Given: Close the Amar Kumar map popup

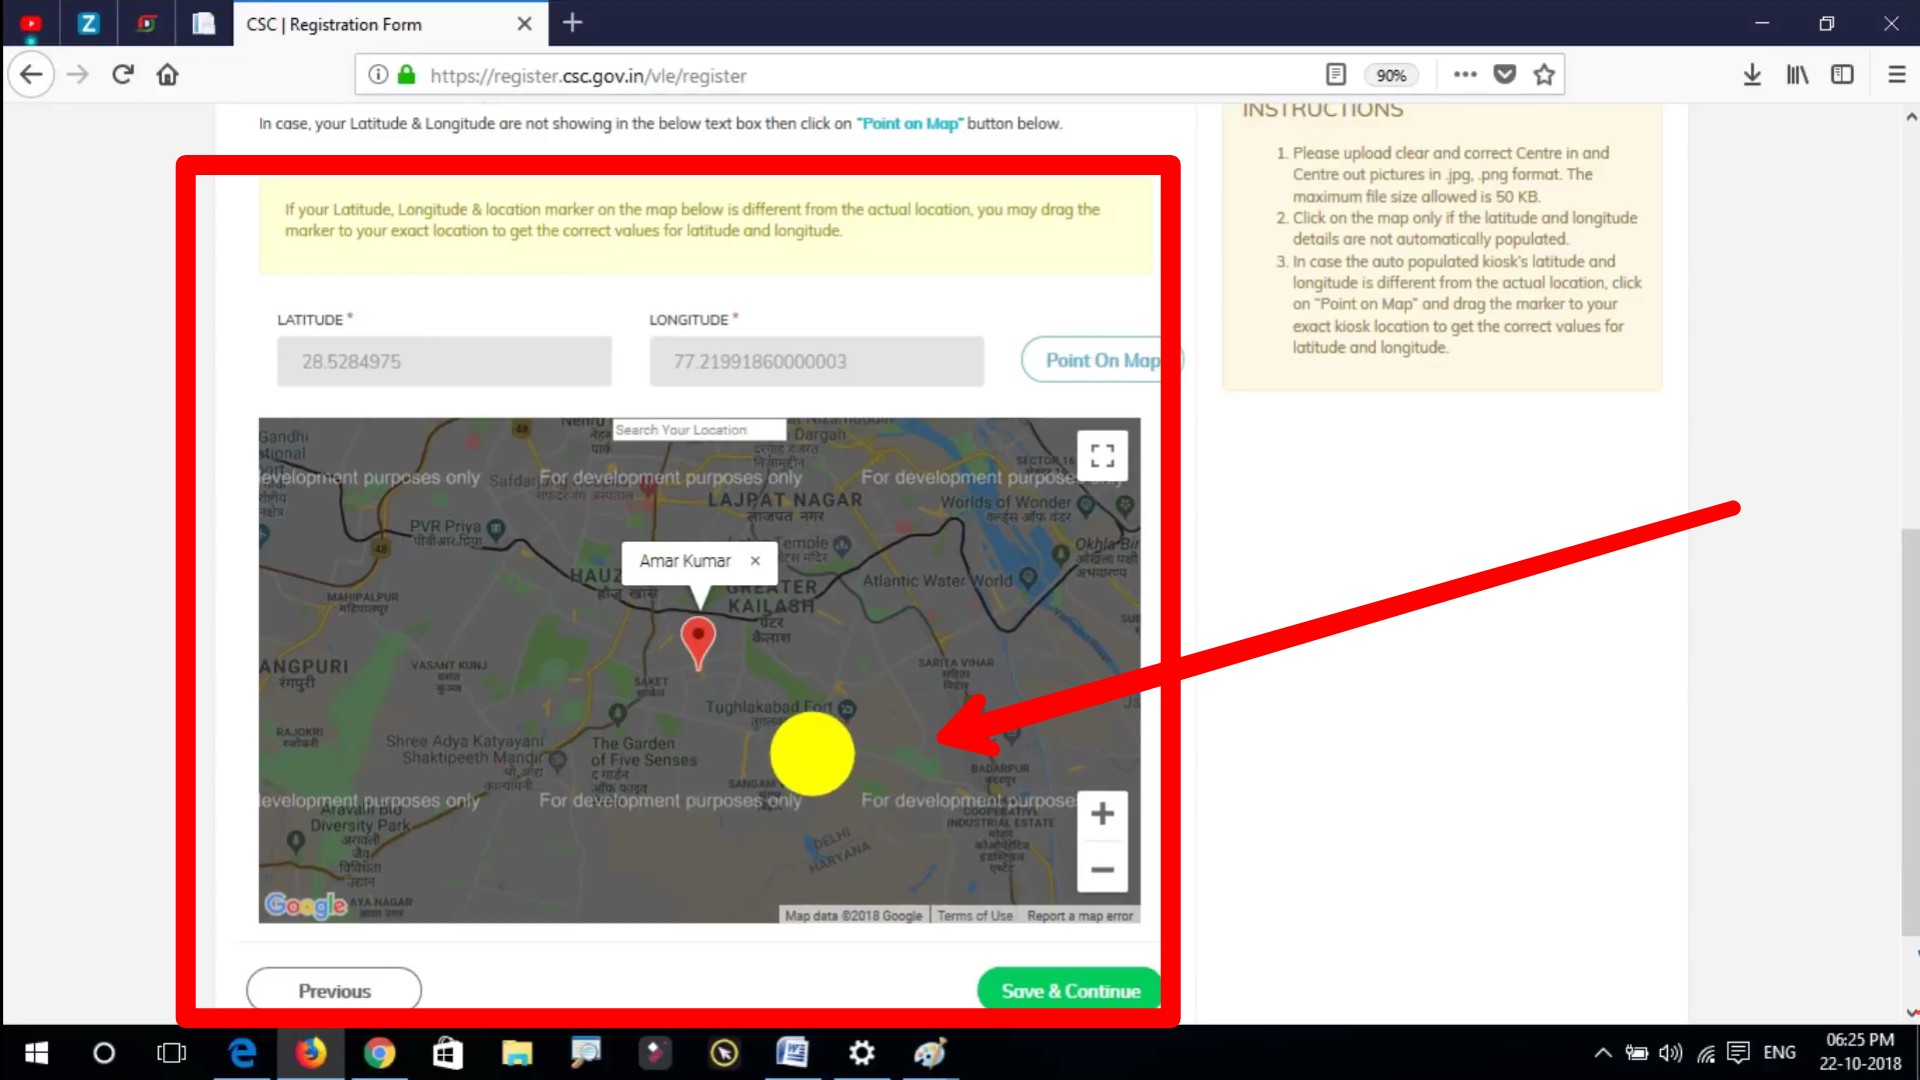Looking at the screenshot, I should (x=757, y=559).
